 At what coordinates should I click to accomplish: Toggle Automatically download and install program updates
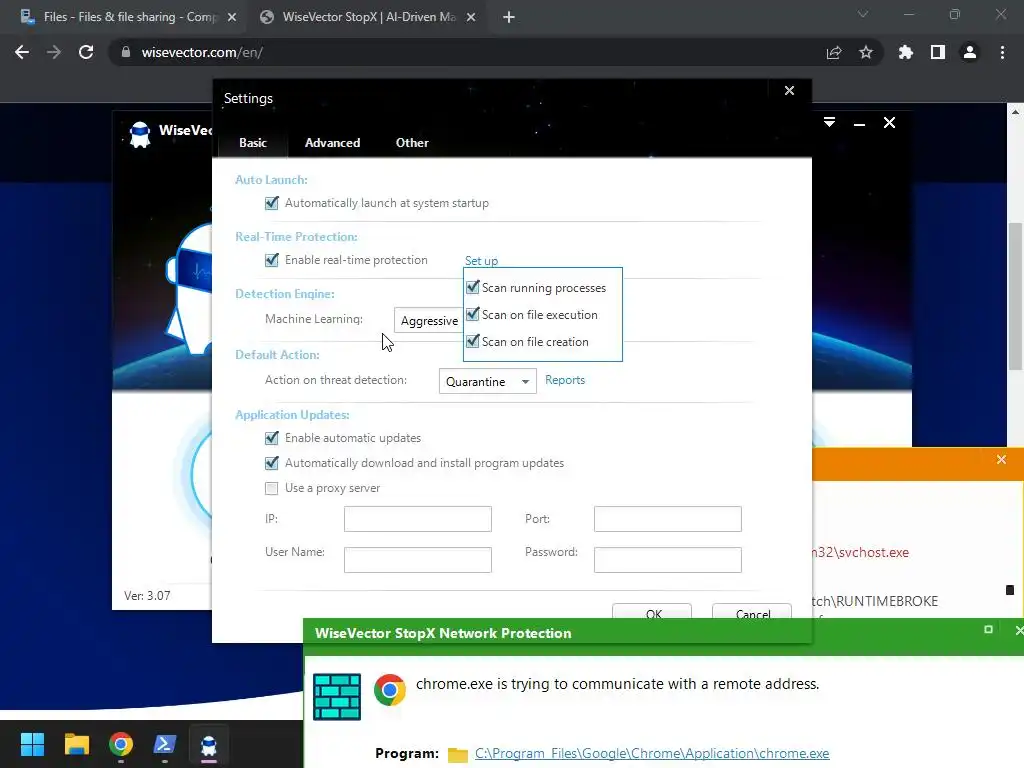pos(272,463)
